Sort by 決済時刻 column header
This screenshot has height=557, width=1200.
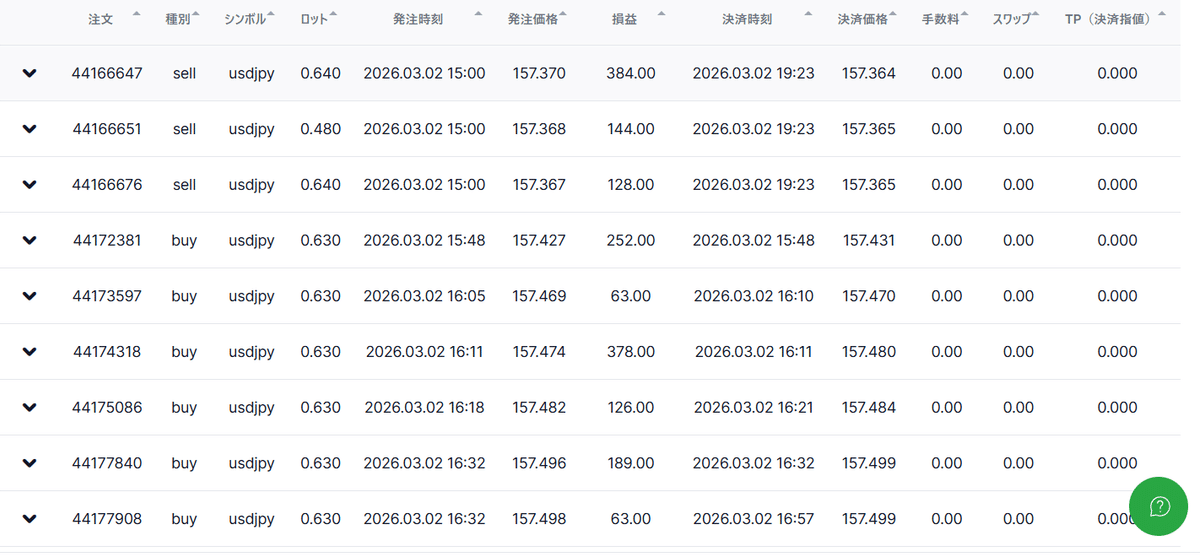click(747, 19)
